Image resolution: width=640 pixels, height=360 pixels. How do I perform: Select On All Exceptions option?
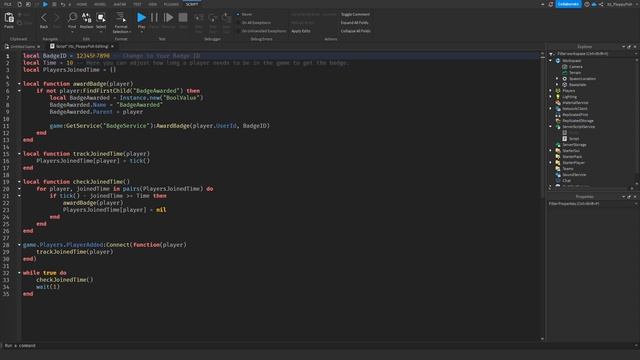pos(253,22)
